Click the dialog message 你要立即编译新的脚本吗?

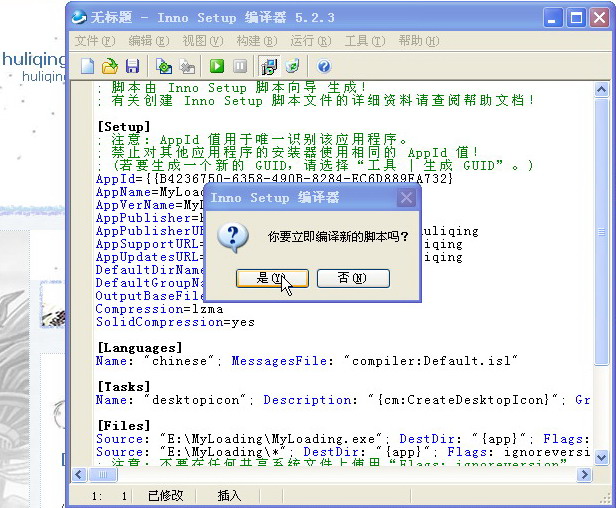[338, 237]
